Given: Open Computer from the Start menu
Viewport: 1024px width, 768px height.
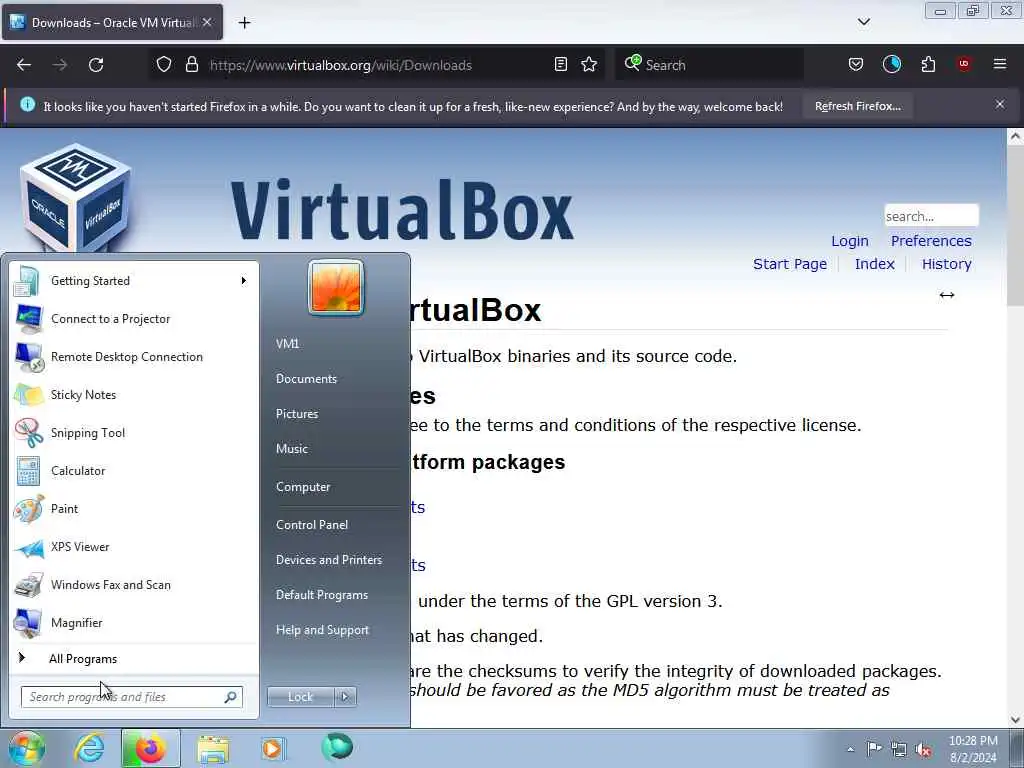Looking at the screenshot, I should pos(303,487).
